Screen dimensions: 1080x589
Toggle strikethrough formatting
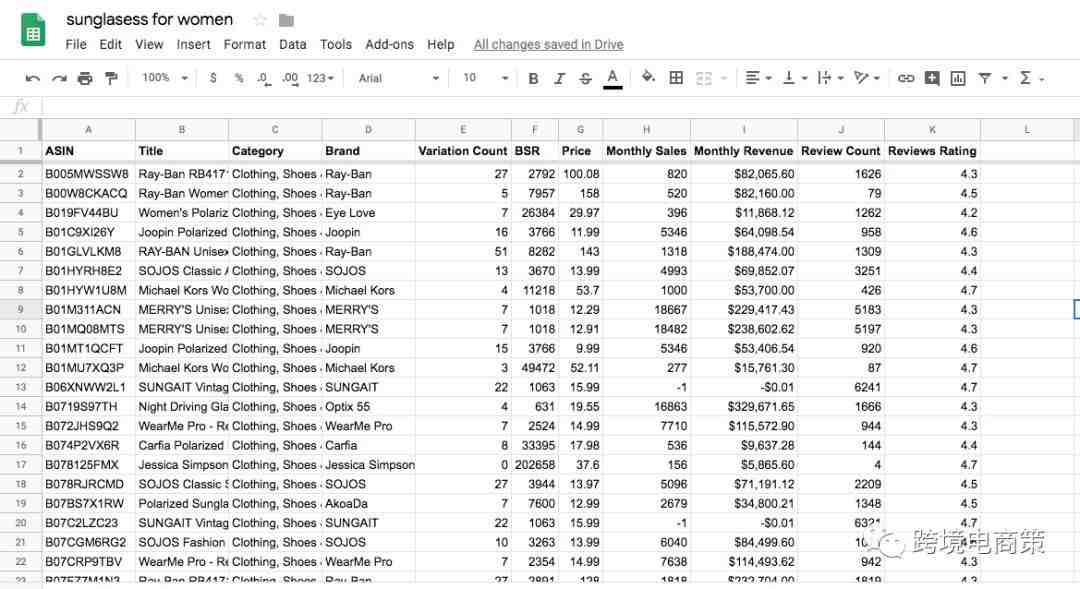[x=585, y=79]
